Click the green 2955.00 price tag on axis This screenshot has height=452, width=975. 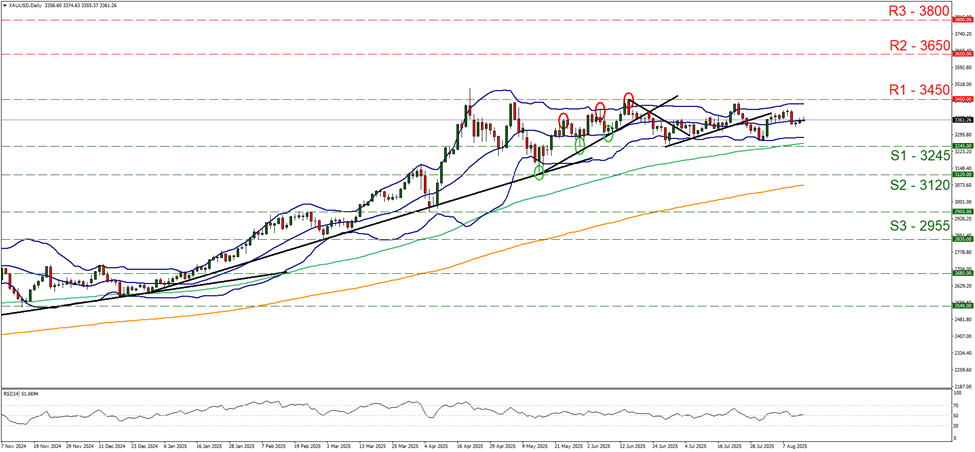click(961, 212)
